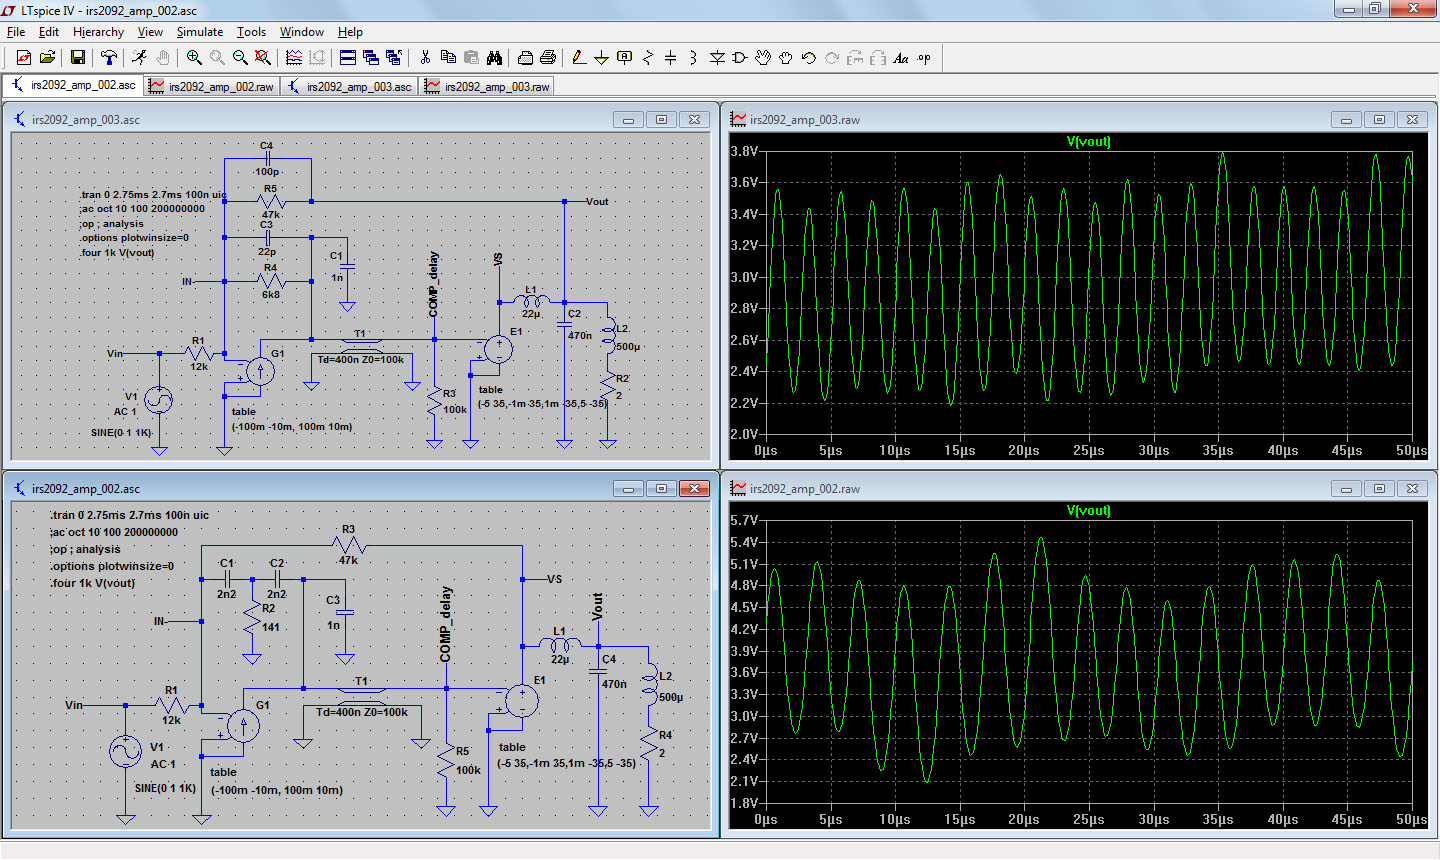Click the waveform autorange plot icon
This screenshot has width=1440, height=860.
294,58
